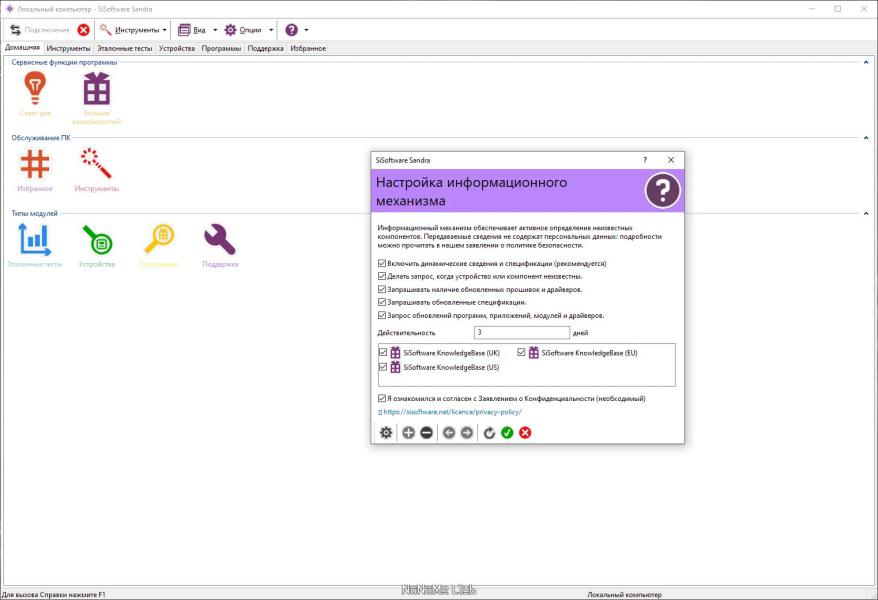Image resolution: width=878 pixels, height=600 pixels.
Task: Click the Сервисные функции программы section heading
Action: (x=64, y=63)
